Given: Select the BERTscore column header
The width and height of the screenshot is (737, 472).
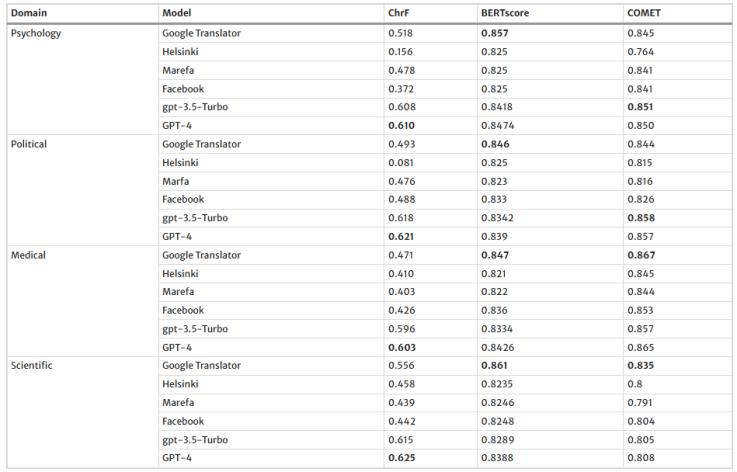Looking at the screenshot, I should pyautogui.click(x=503, y=13).
